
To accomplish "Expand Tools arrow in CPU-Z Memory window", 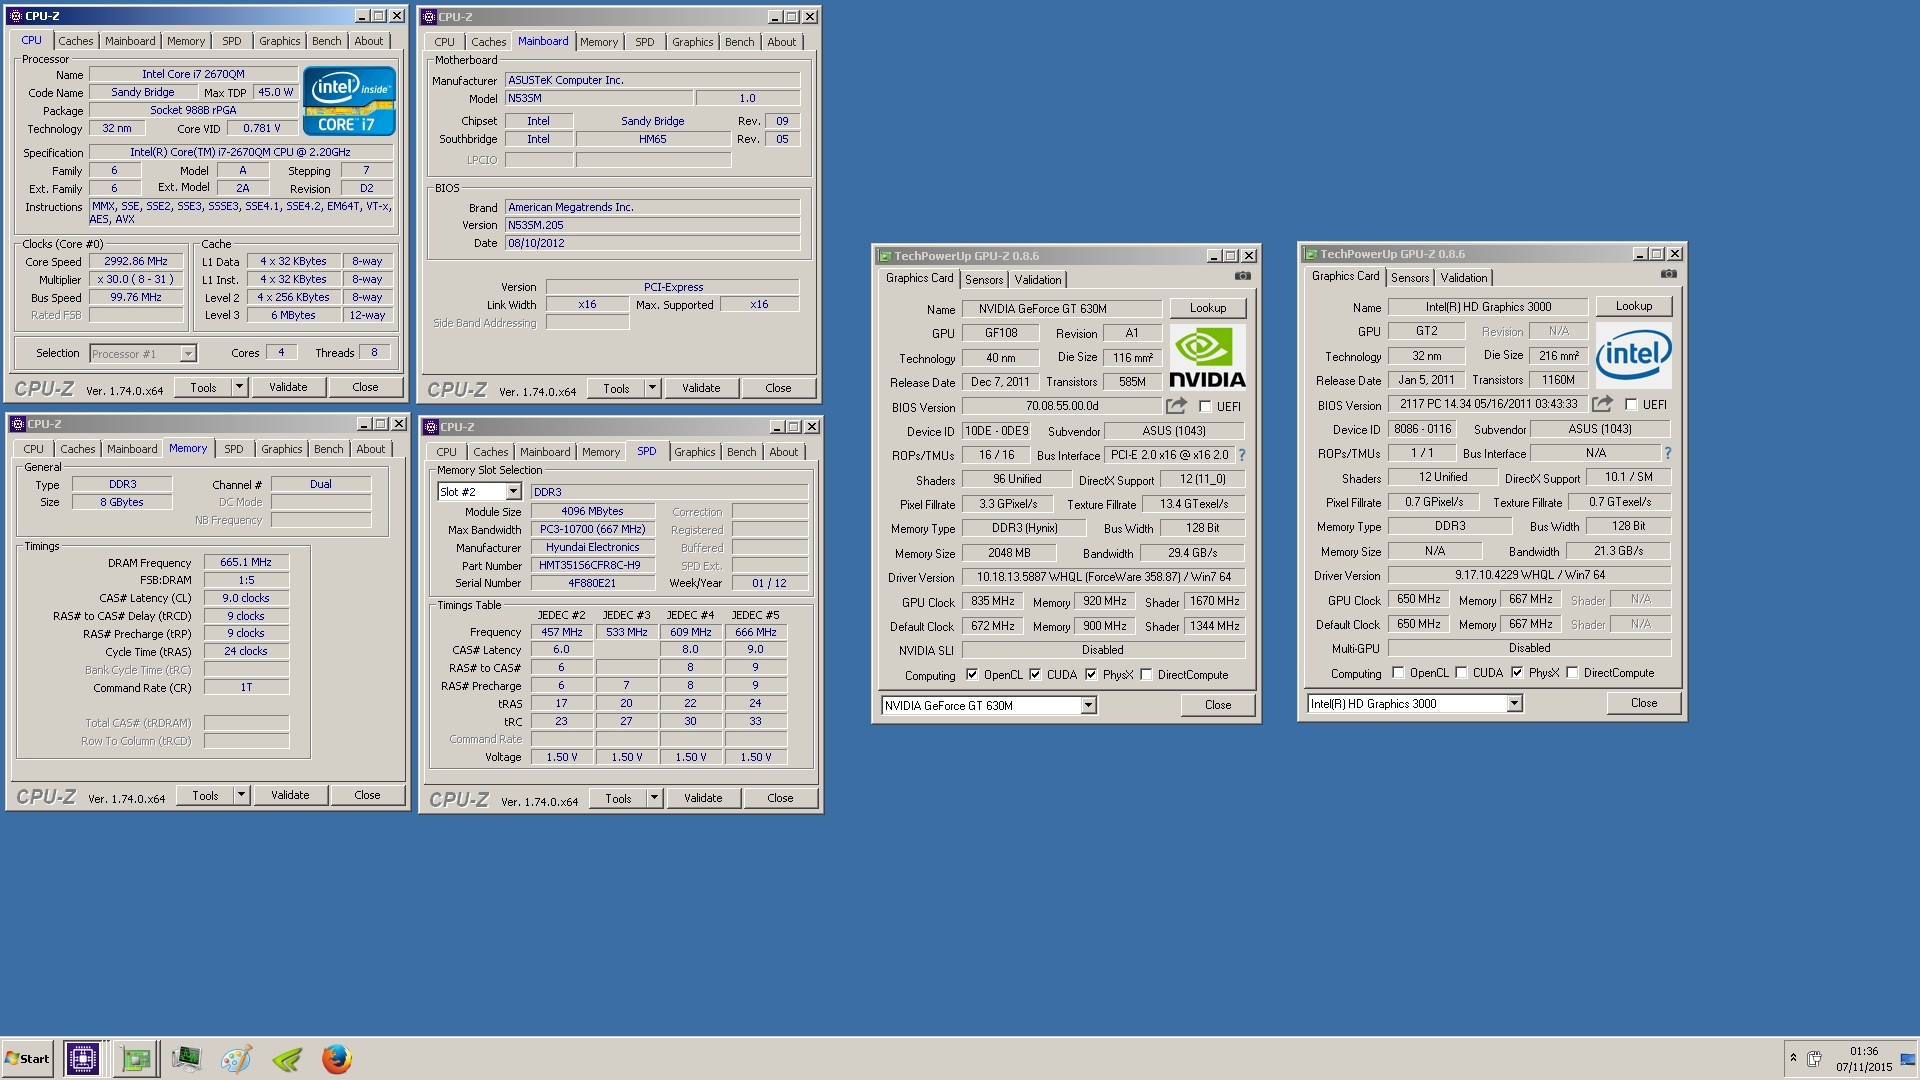I will tap(241, 796).
